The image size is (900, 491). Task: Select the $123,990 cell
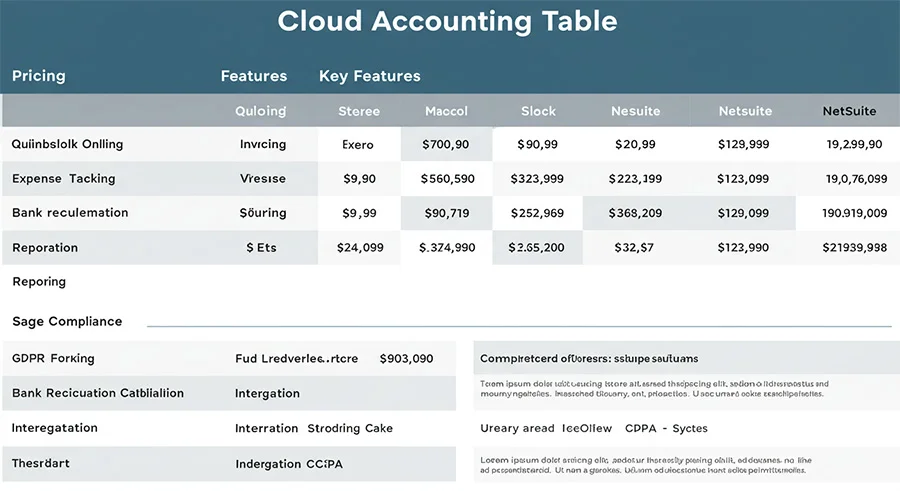pyautogui.click(x=743, y=248)
